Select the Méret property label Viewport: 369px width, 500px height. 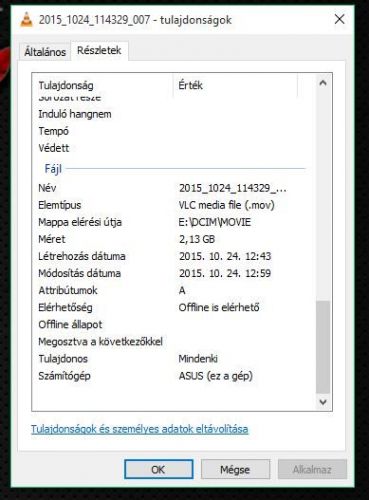pos(52,239)
